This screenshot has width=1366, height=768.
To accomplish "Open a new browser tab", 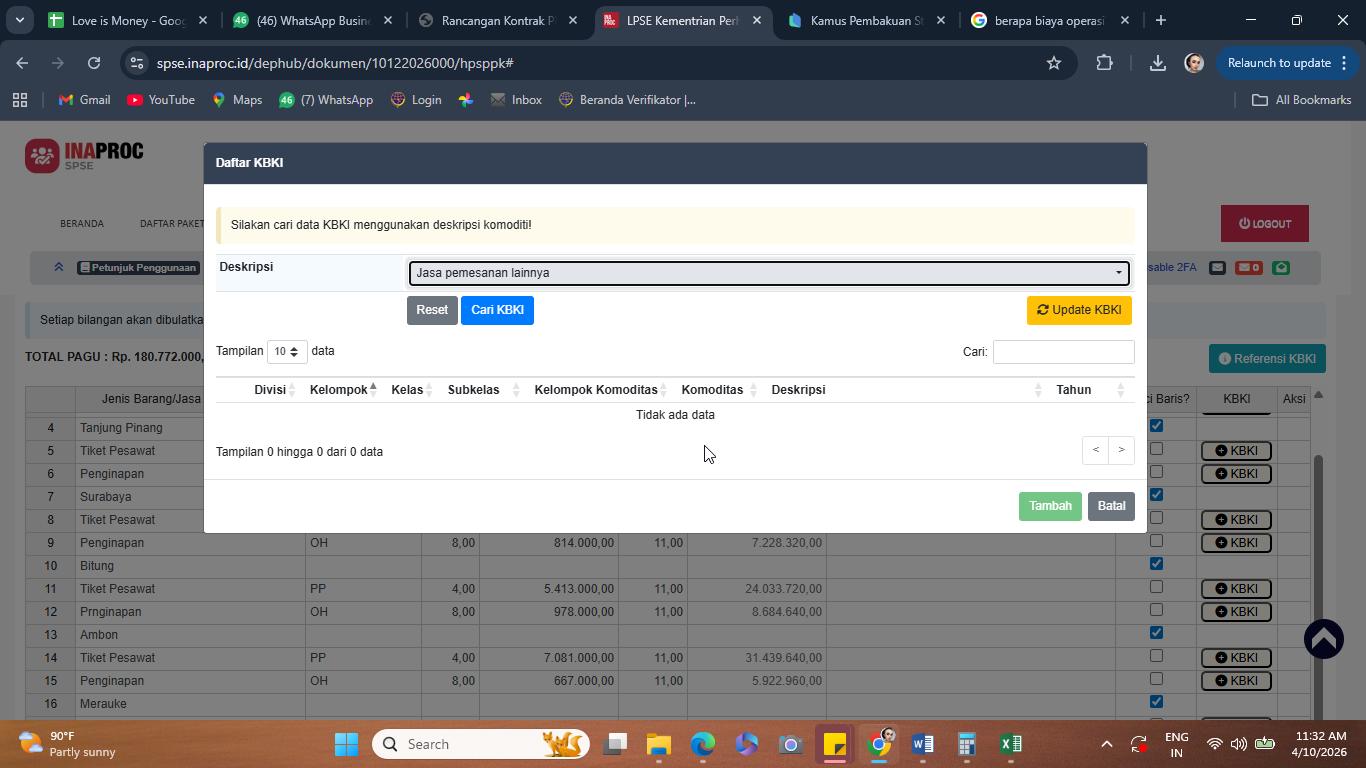I will tap(1160, 20).
